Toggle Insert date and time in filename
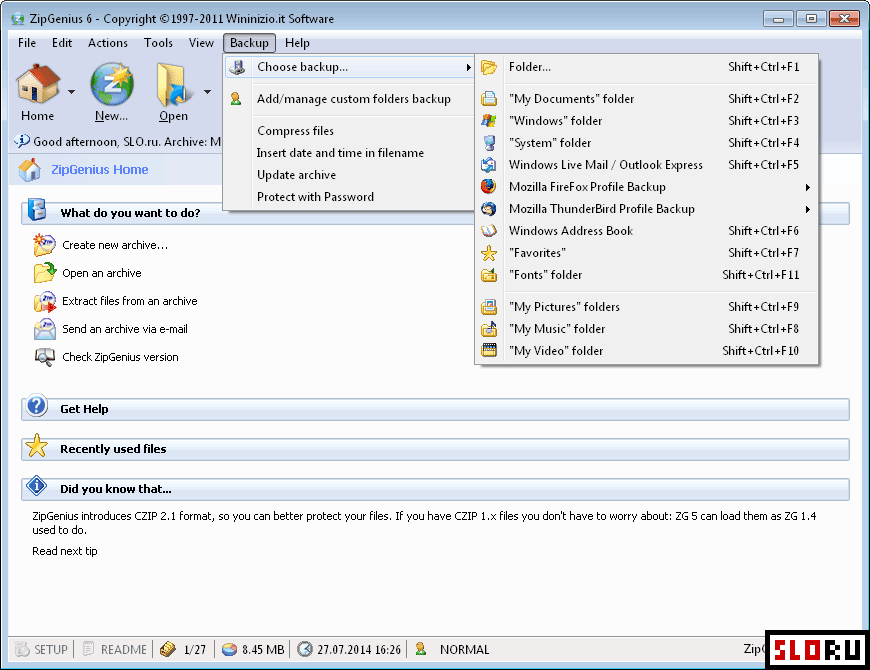The image size is (870, 670). pos(349,153)
